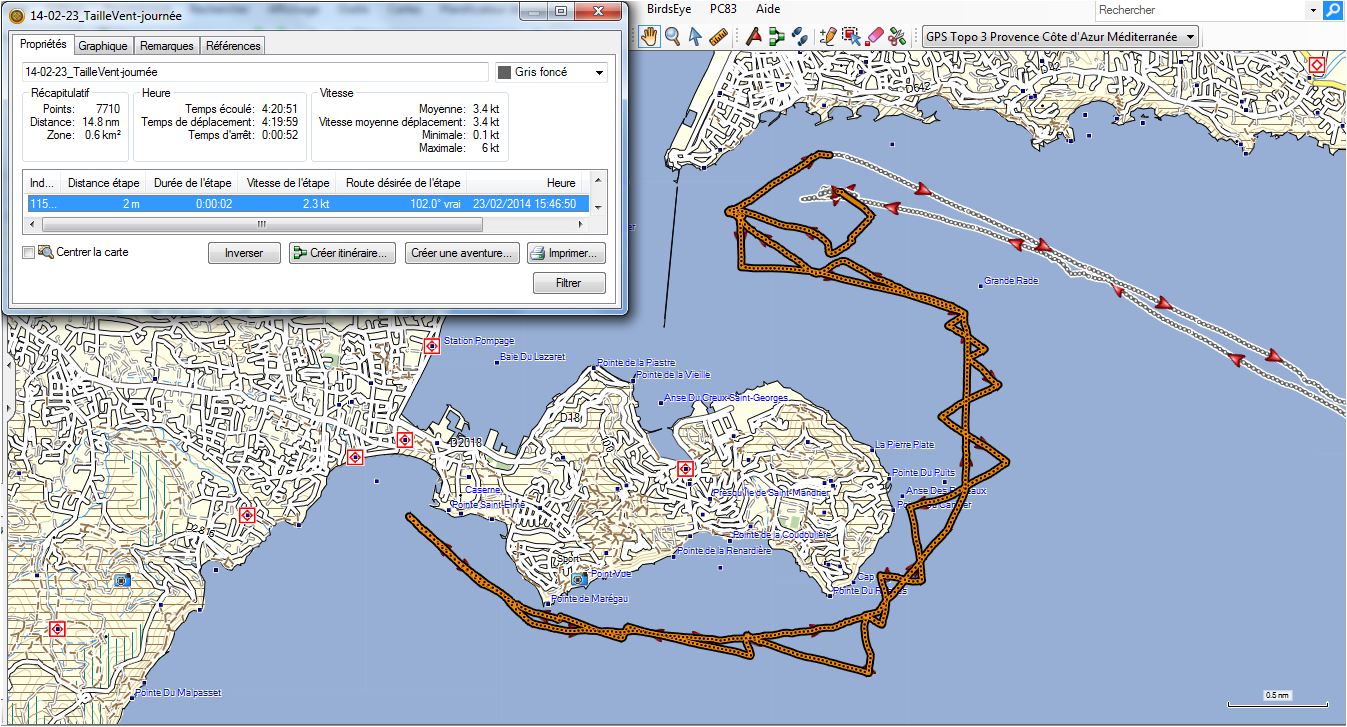Screen dimensions: 1347x727
Task: Select the New Track footprints tool
Action: (799, 36)
